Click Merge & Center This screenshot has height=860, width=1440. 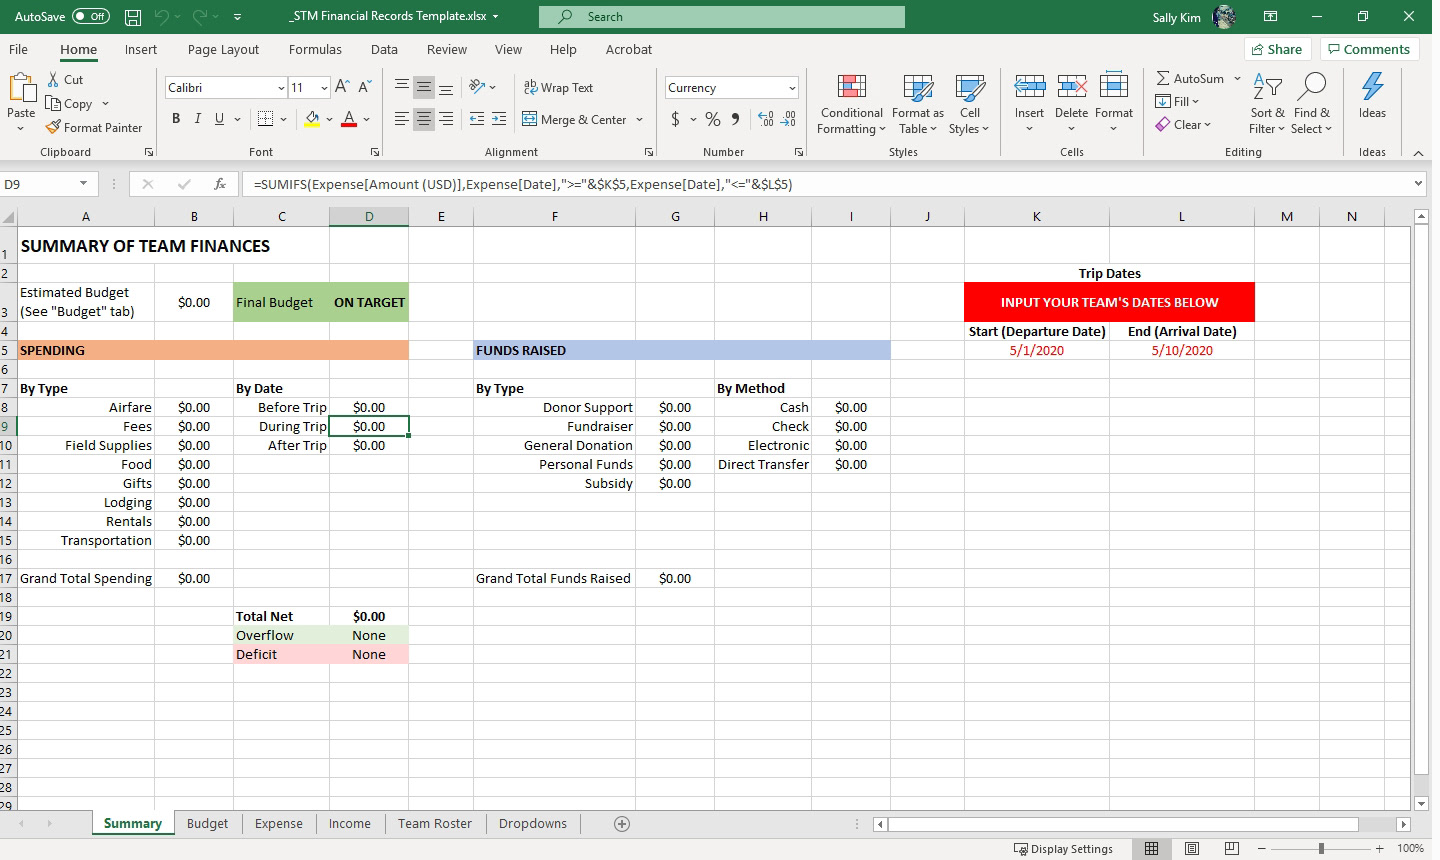(x=574, y=119)
